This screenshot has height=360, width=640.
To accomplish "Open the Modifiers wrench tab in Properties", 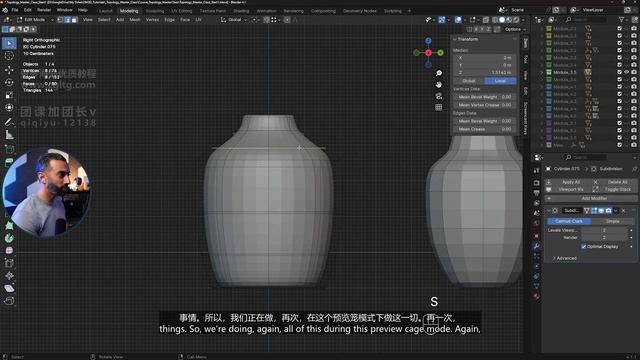I will click(x=536, y=246).
